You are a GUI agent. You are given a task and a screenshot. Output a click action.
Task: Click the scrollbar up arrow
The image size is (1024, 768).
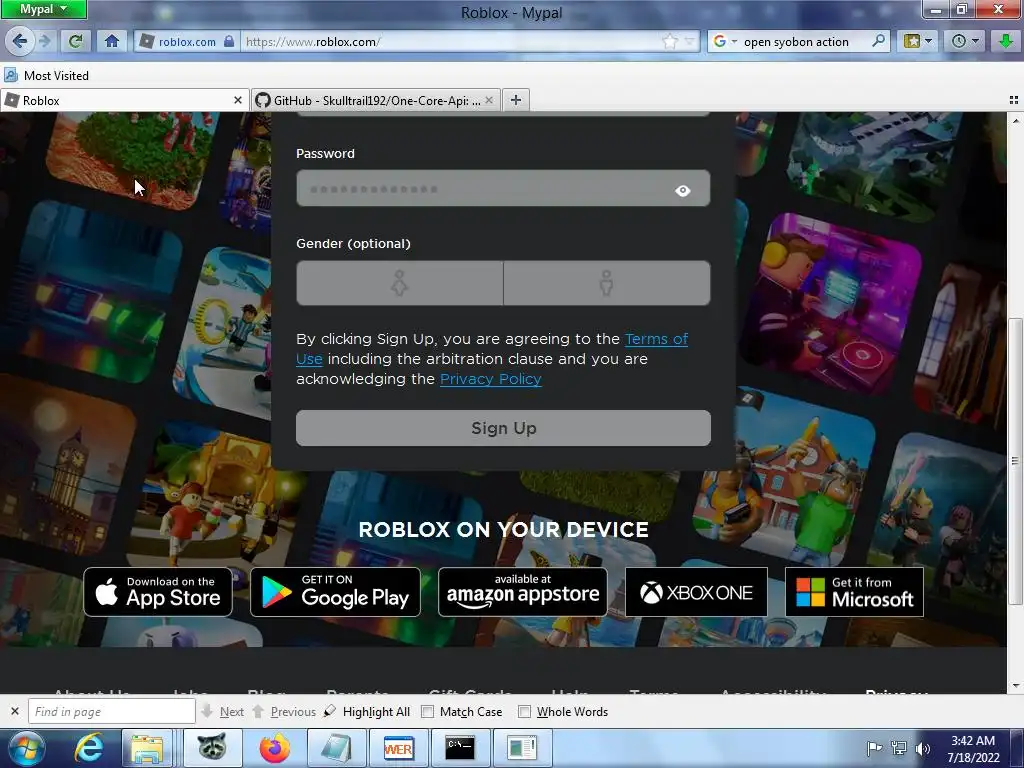pos(1015,120)
